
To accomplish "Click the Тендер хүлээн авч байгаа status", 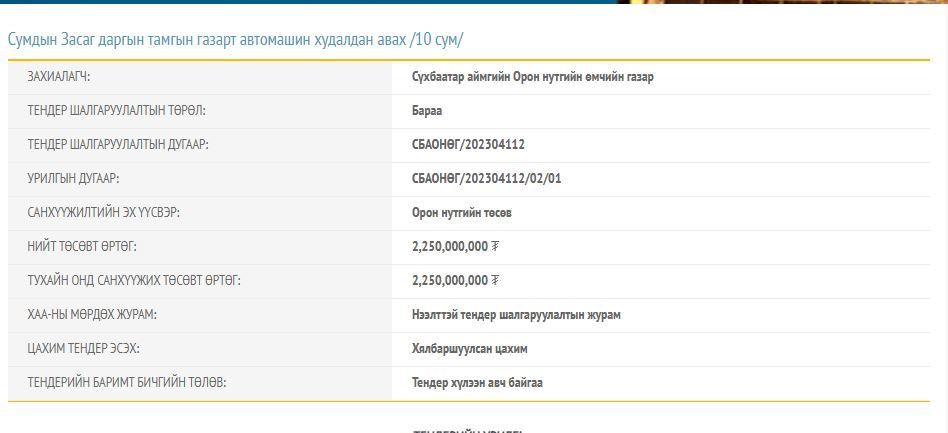I will (477, 383).
